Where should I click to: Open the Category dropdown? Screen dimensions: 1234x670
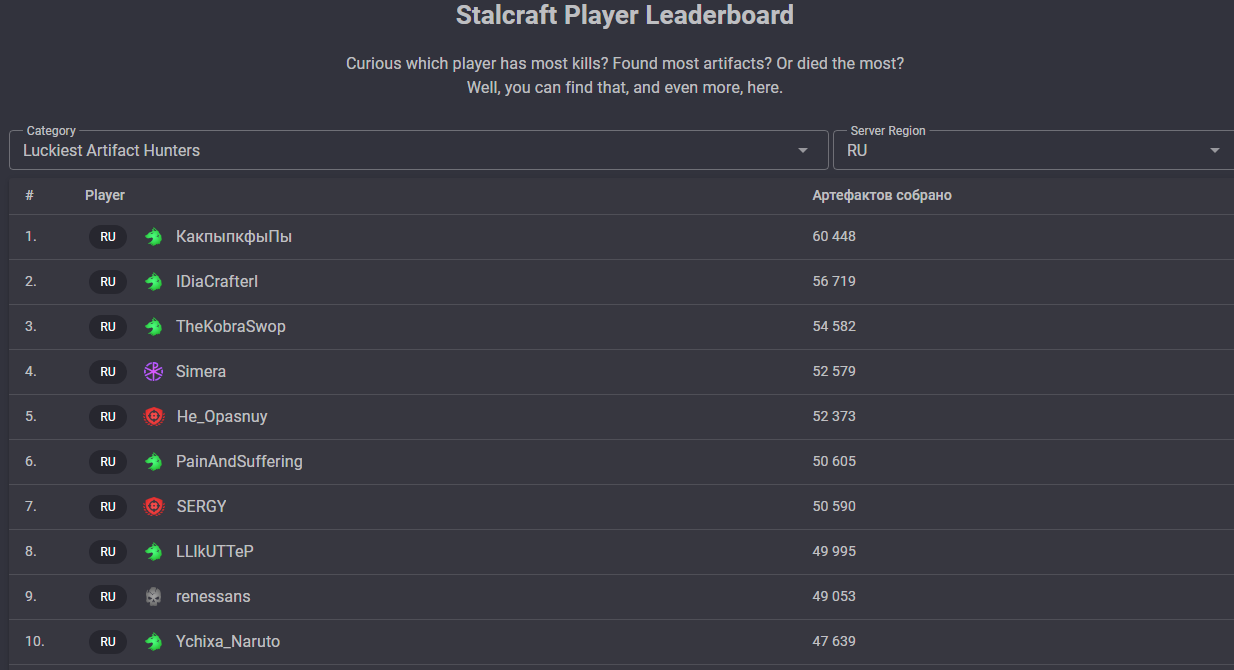(x=419, y=150)
